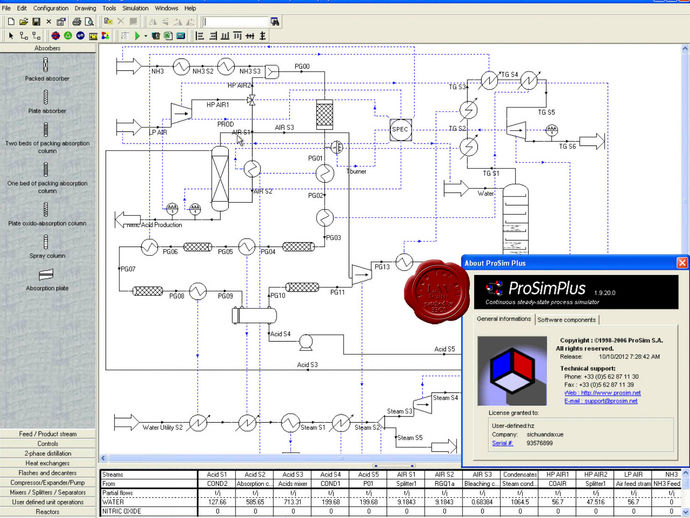
Task: Open the run button dropdown arrow
Action: (x=146, y=36)
